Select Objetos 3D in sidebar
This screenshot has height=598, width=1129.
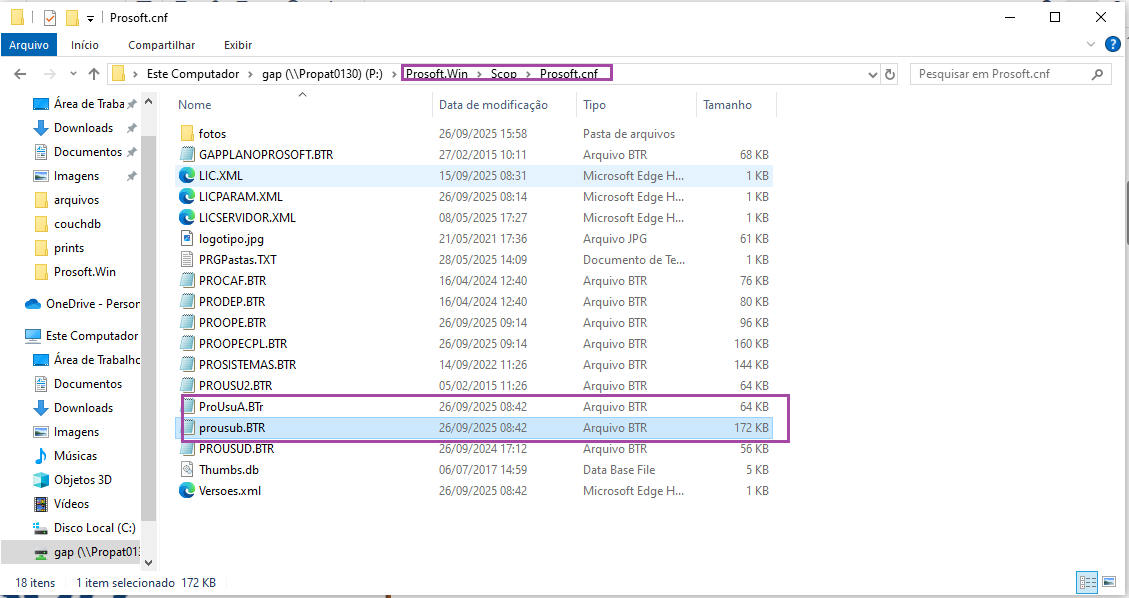point(72,480)
